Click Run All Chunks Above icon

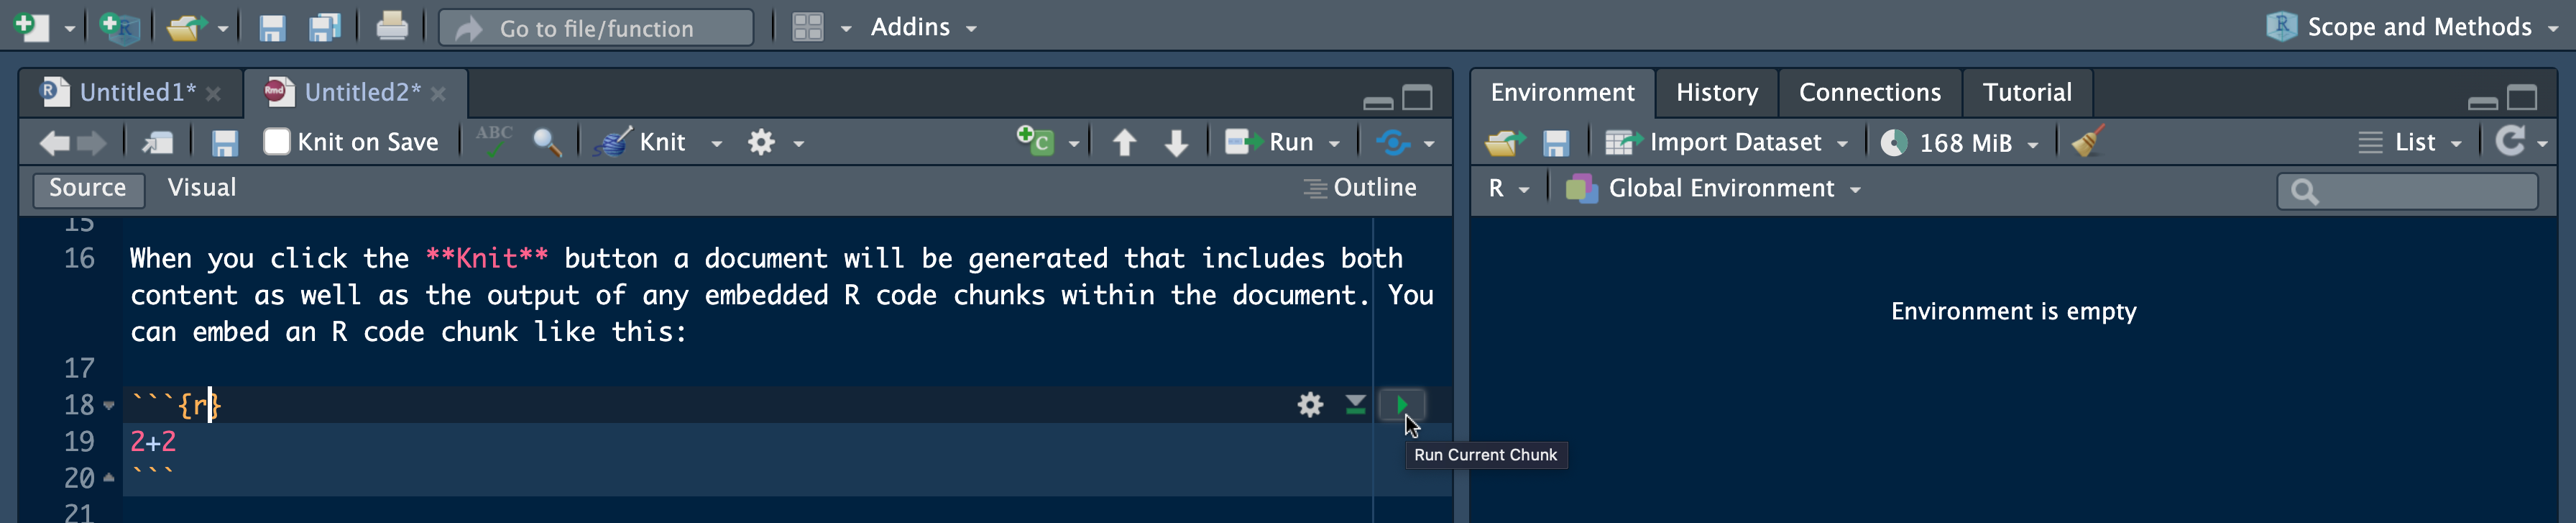(x=1355, y=405)
